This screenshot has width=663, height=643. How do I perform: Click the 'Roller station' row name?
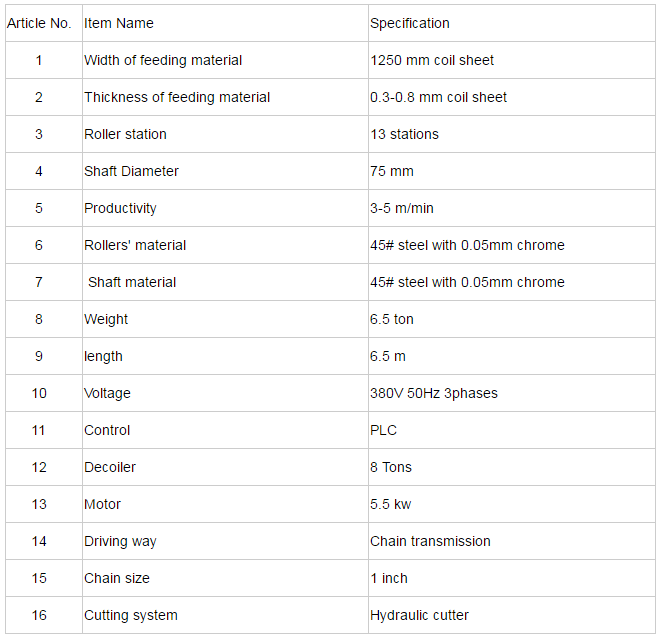125,134
